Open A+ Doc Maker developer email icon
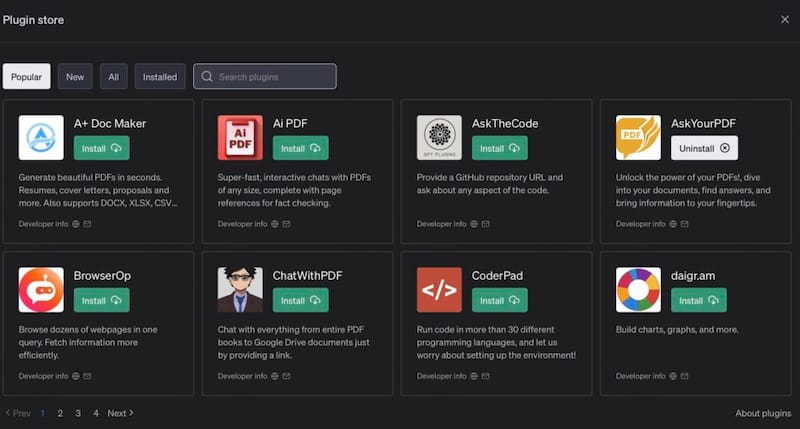The image size is (800, 429). (x=87, y=224)
